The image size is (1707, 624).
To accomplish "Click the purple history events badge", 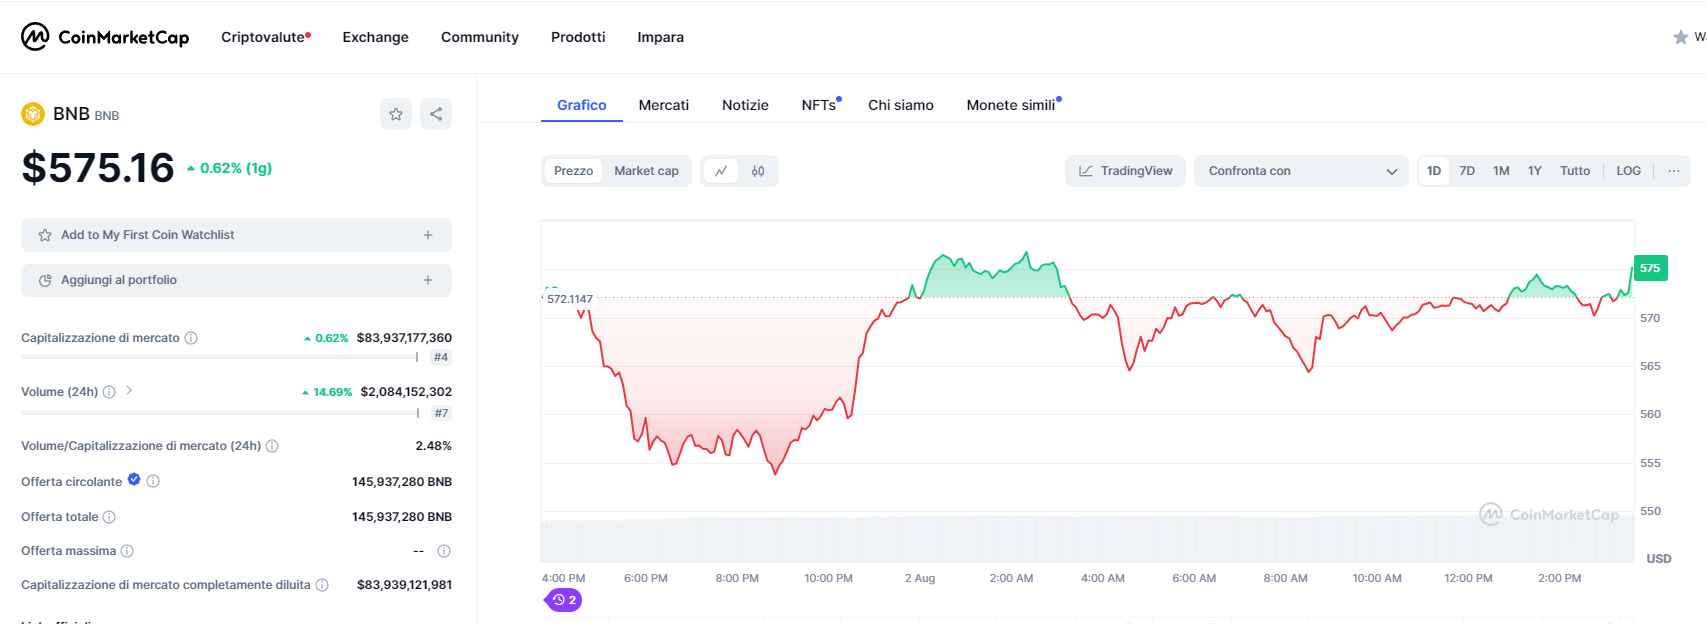I will click(564, 600).
